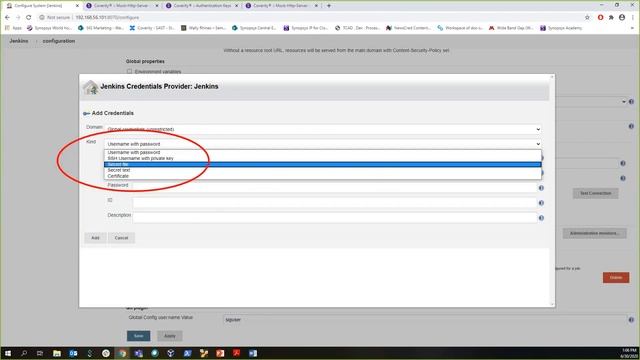Open the Extensions puzzle icon
Image resolution: width=640 pixels, height=360 pixels.
pos(611,18)
